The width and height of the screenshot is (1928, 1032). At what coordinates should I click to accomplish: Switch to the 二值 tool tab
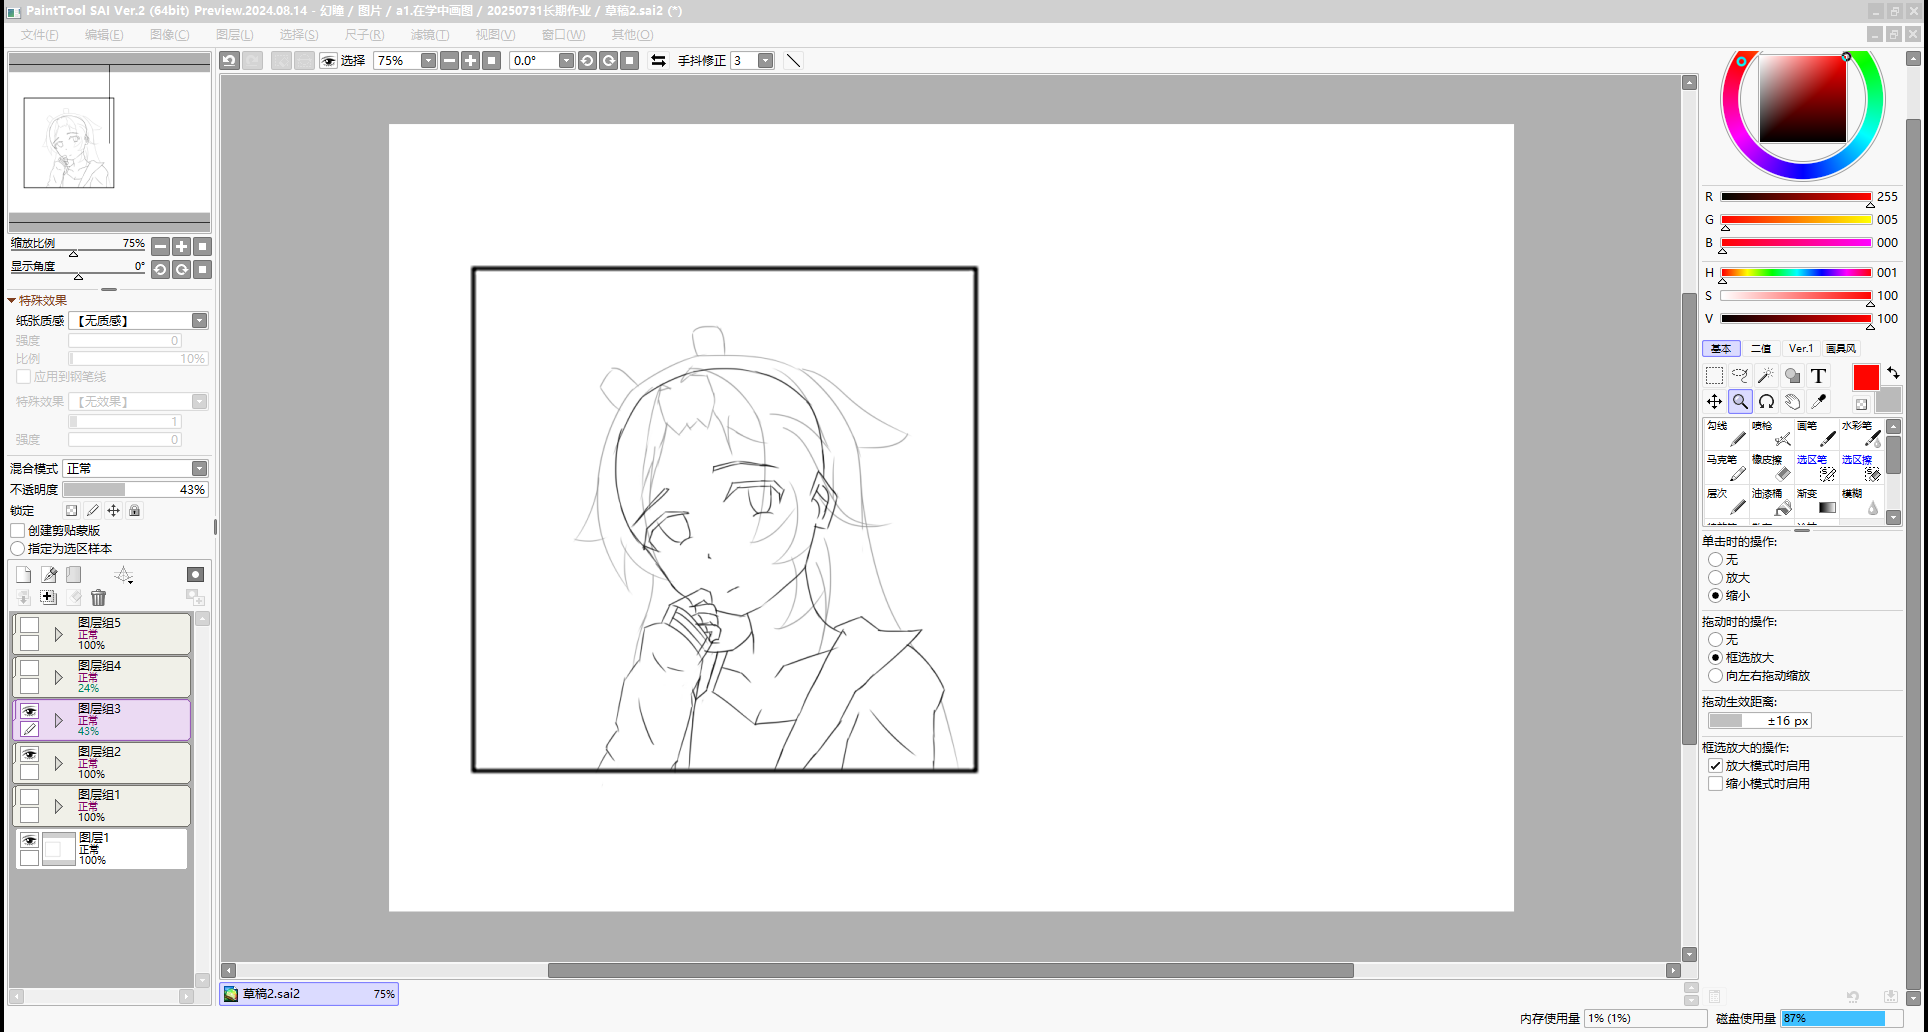click(1761, 349)
